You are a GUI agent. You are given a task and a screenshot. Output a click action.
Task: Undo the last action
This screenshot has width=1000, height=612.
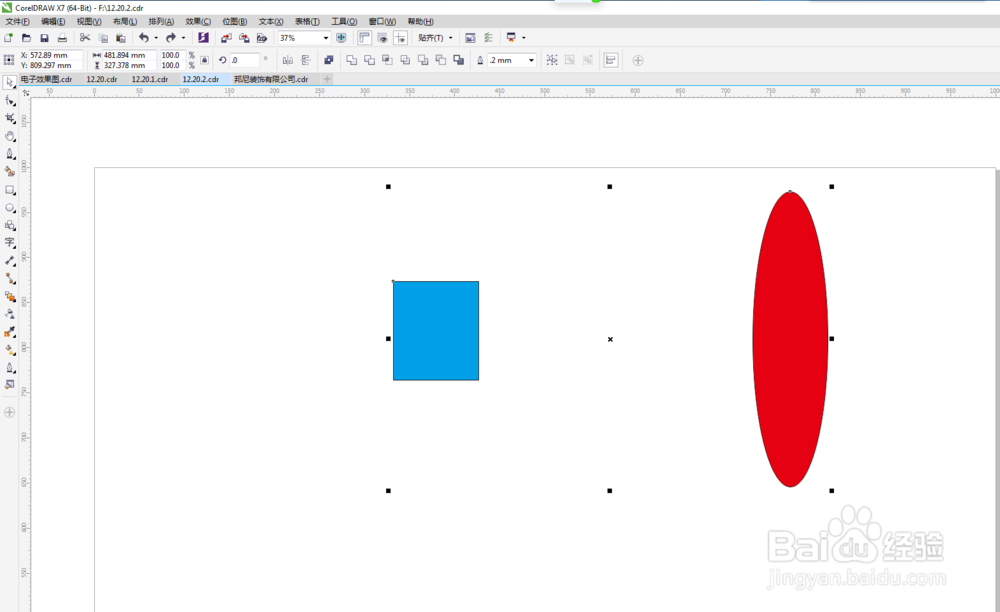tap(144, 38)
